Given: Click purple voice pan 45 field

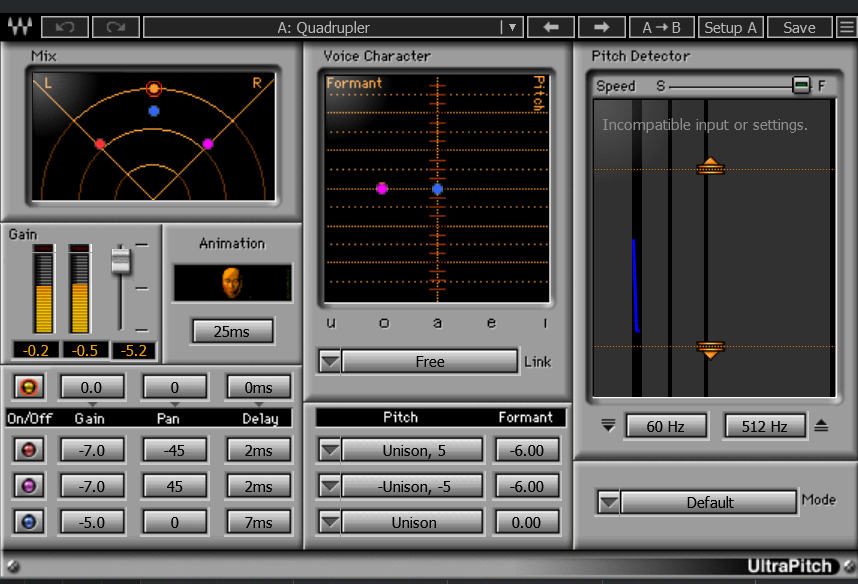Looking at the screenshot, I should [175, 485].
